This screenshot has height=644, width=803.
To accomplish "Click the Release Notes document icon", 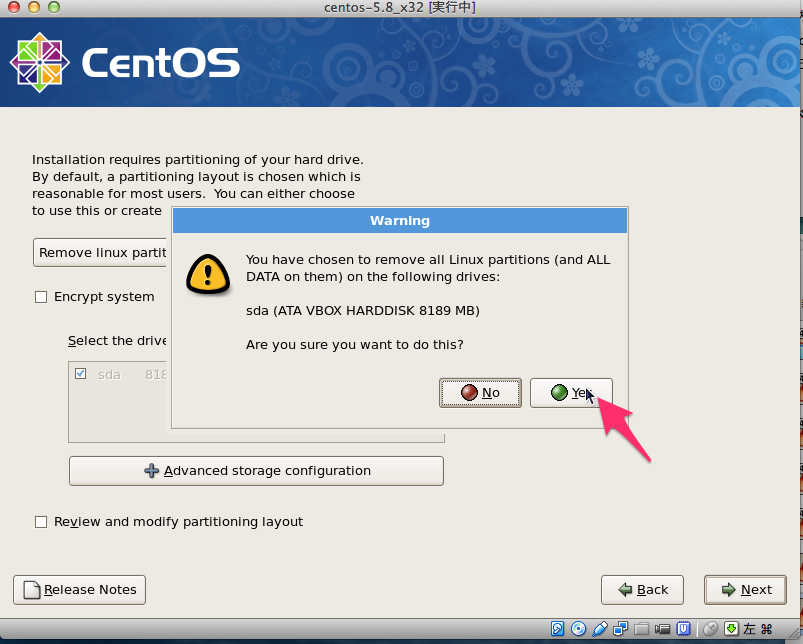I will (32, 590).
